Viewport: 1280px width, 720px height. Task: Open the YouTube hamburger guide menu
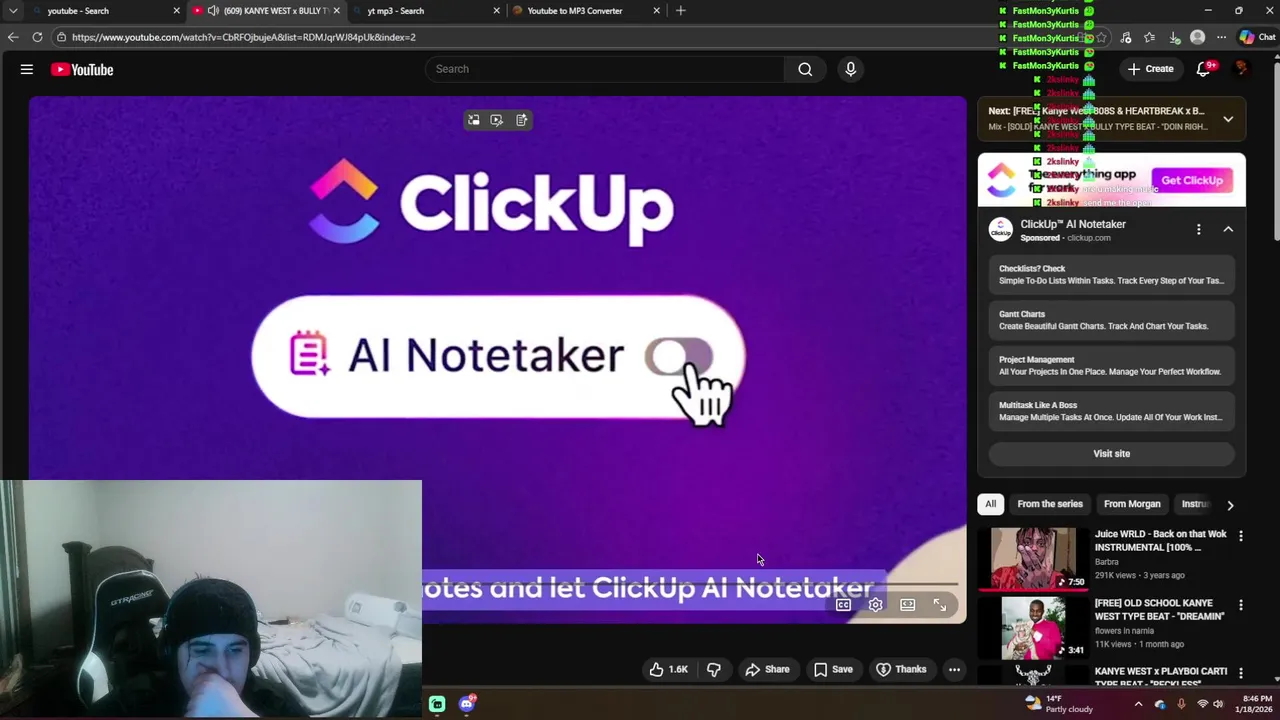click(27, 69)
